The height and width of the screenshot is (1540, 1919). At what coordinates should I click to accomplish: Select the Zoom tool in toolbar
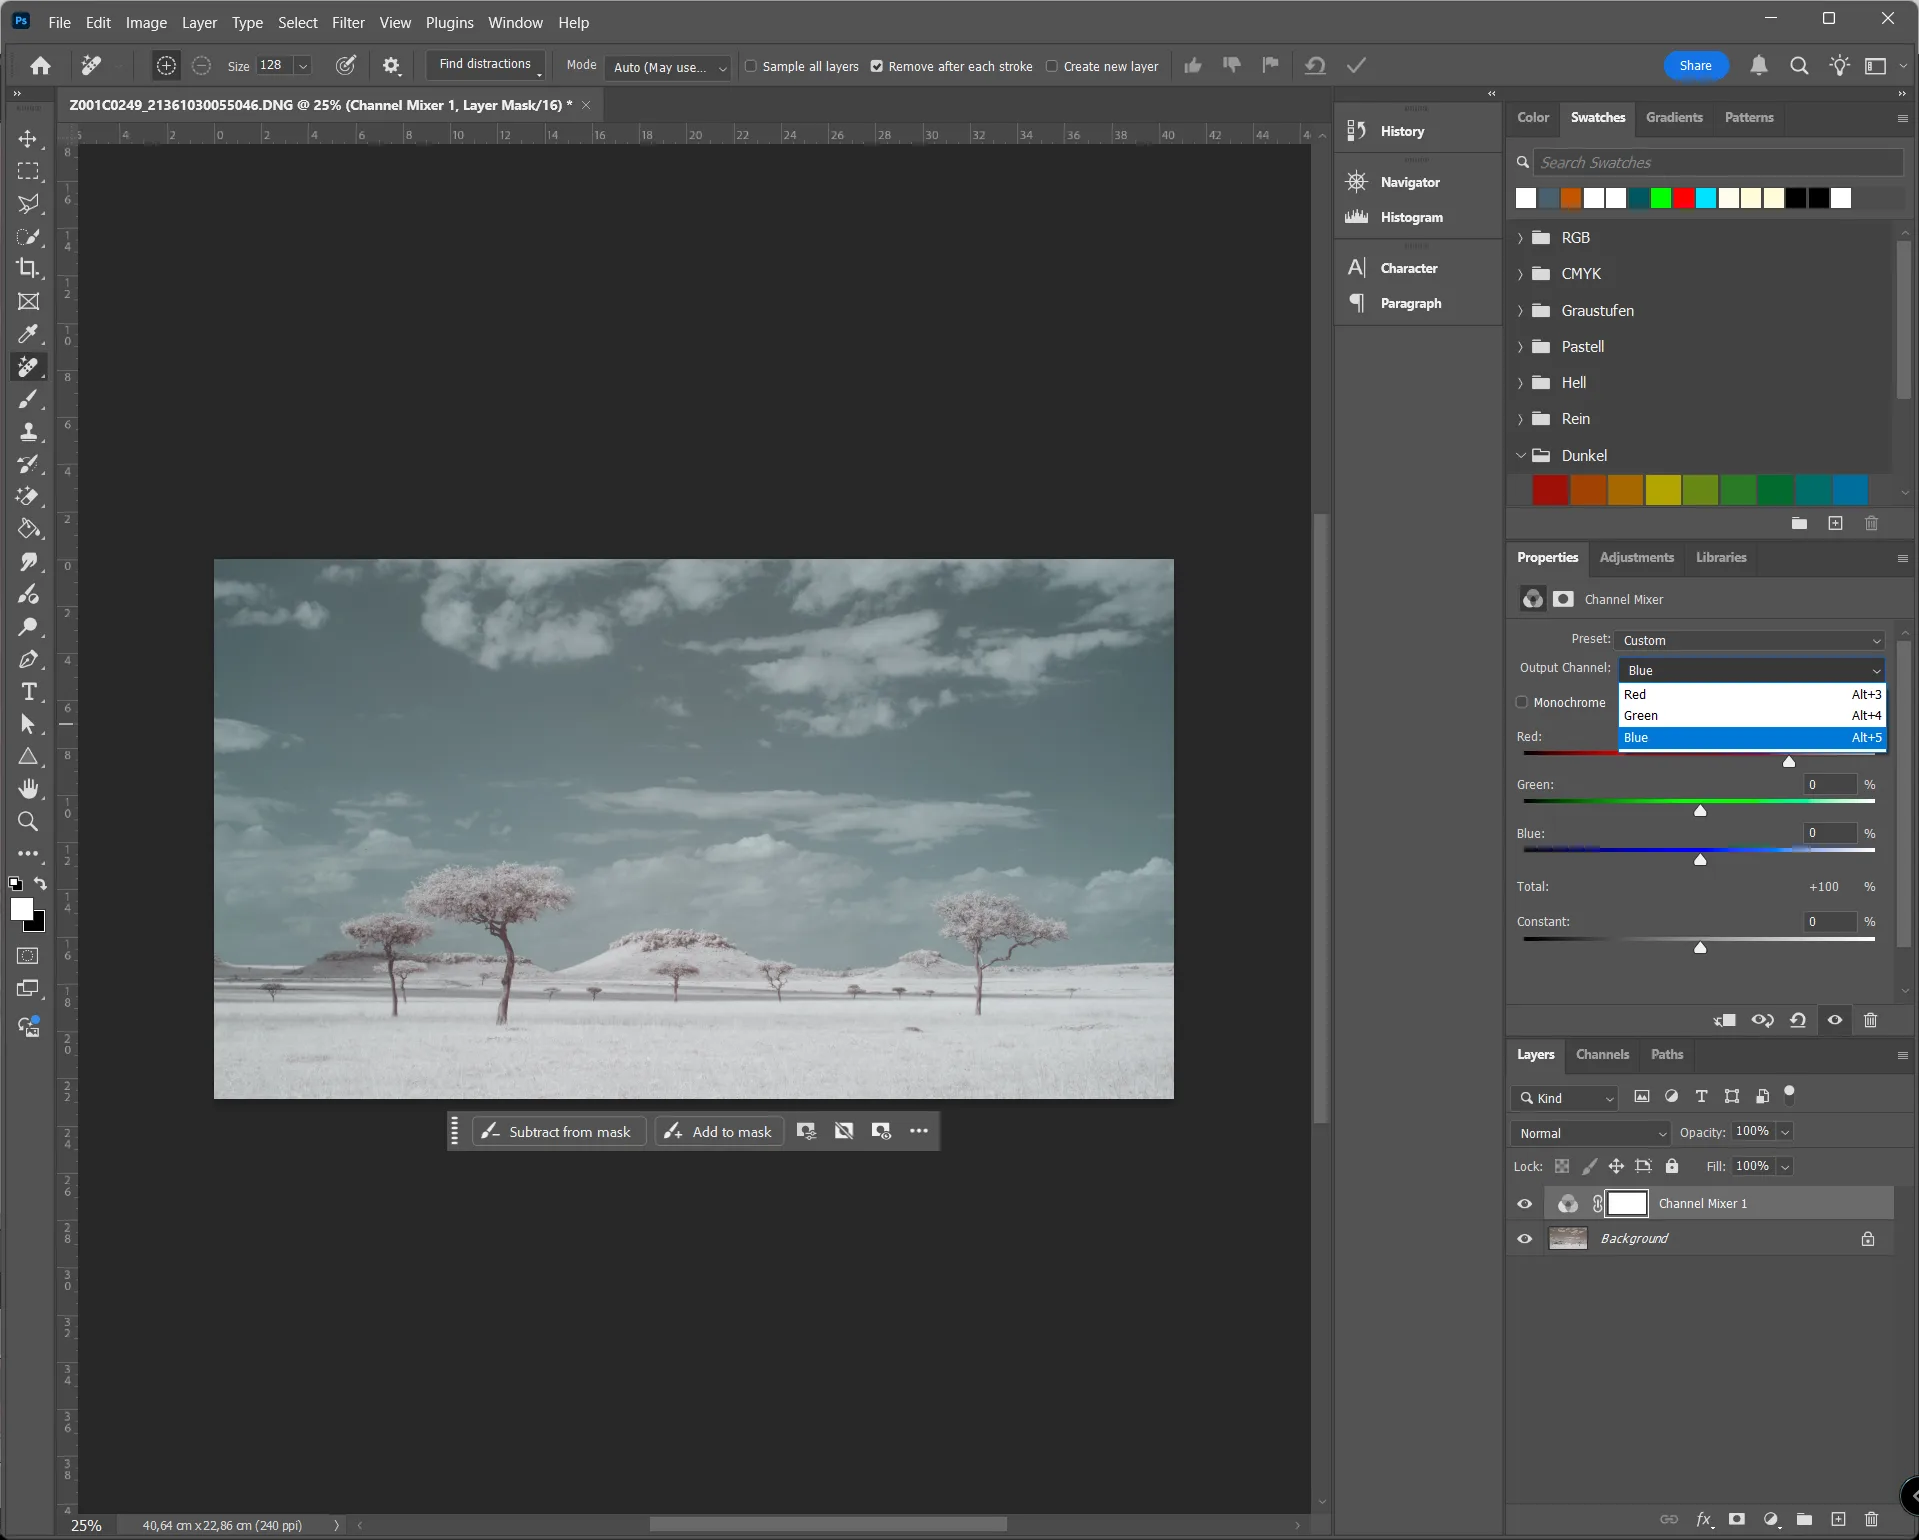(x=28, y=822)
